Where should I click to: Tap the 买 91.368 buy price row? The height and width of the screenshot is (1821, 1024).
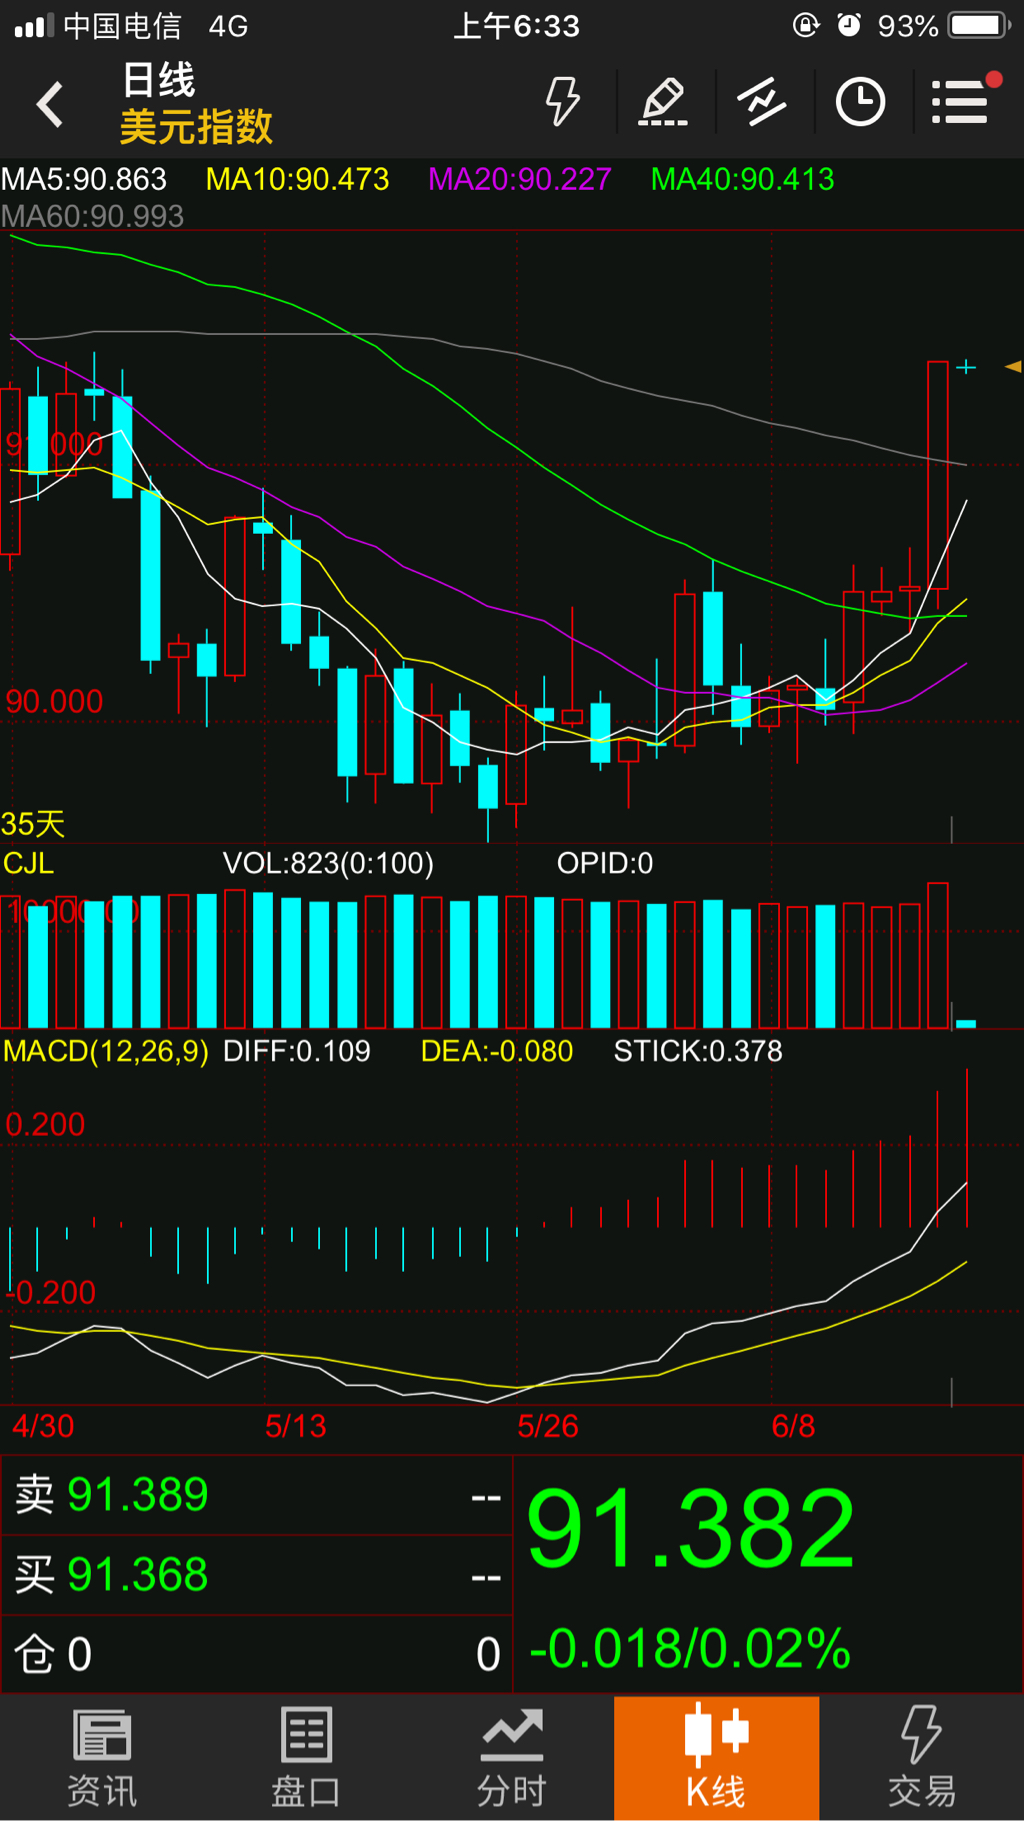(x=256, y=1575)
